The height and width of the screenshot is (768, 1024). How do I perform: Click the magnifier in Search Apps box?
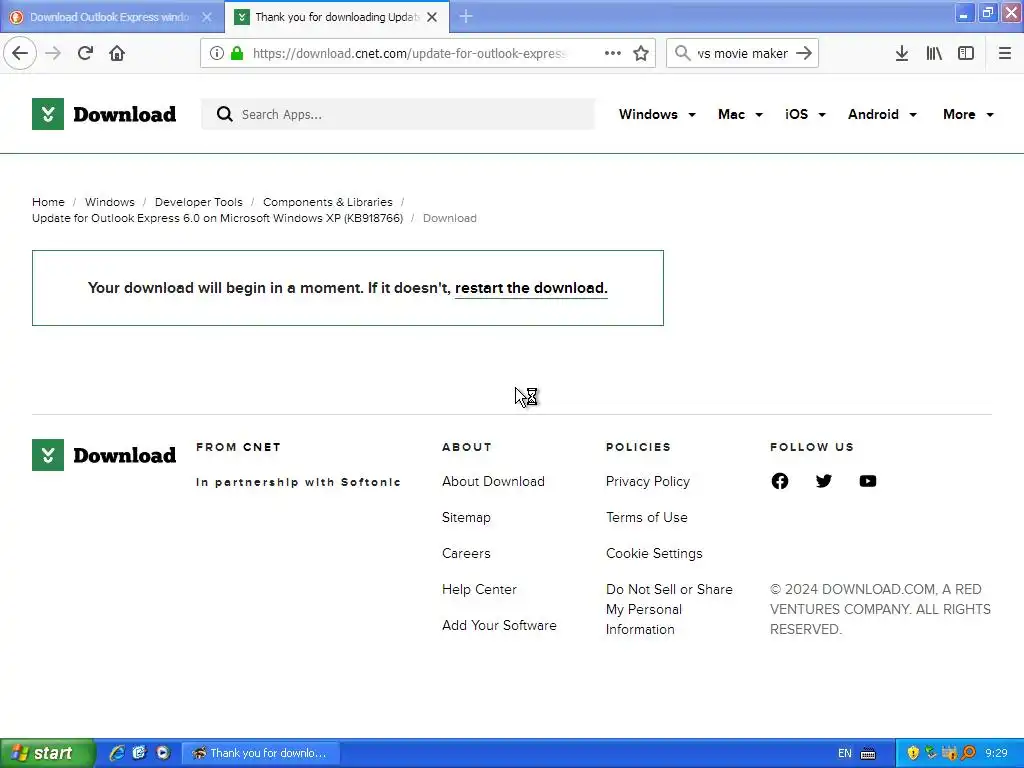coord(225,114)
